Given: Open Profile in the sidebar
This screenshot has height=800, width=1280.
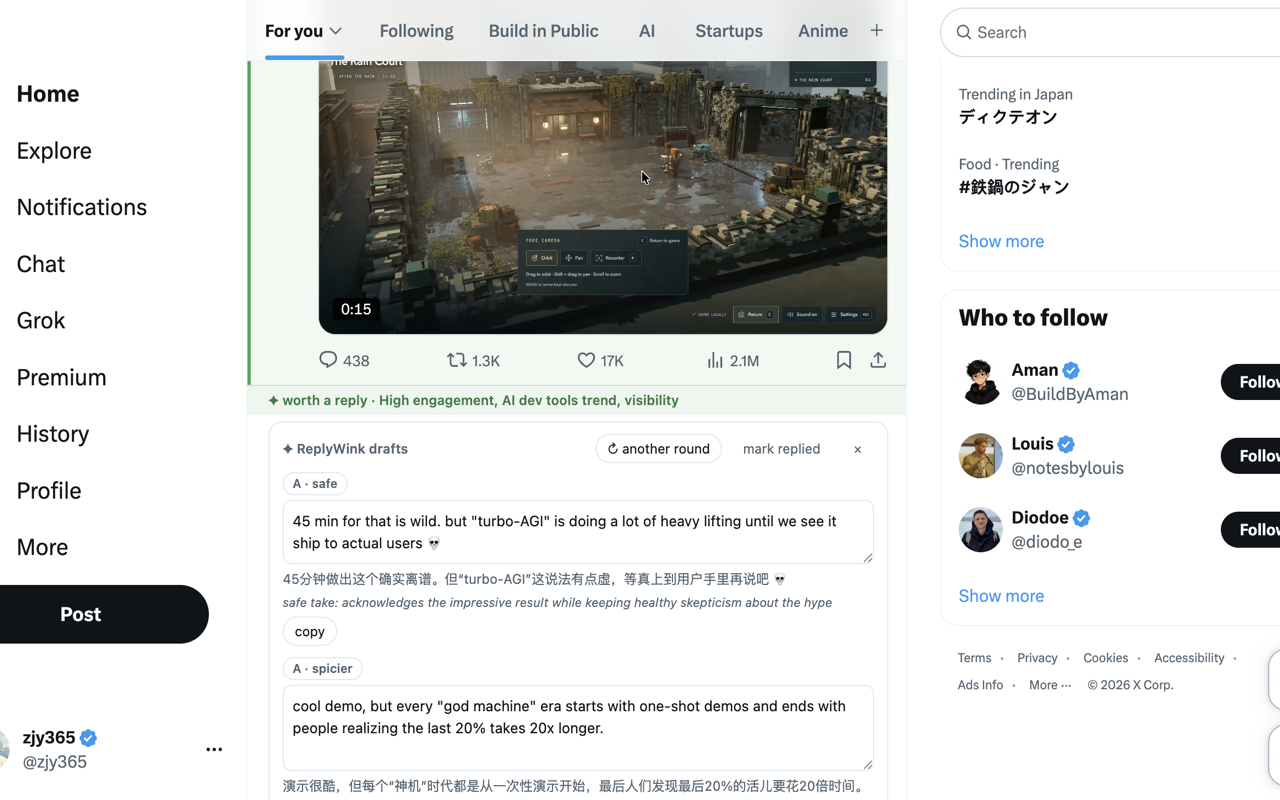Looking at the screenshot, I should [x=49, y=491].
